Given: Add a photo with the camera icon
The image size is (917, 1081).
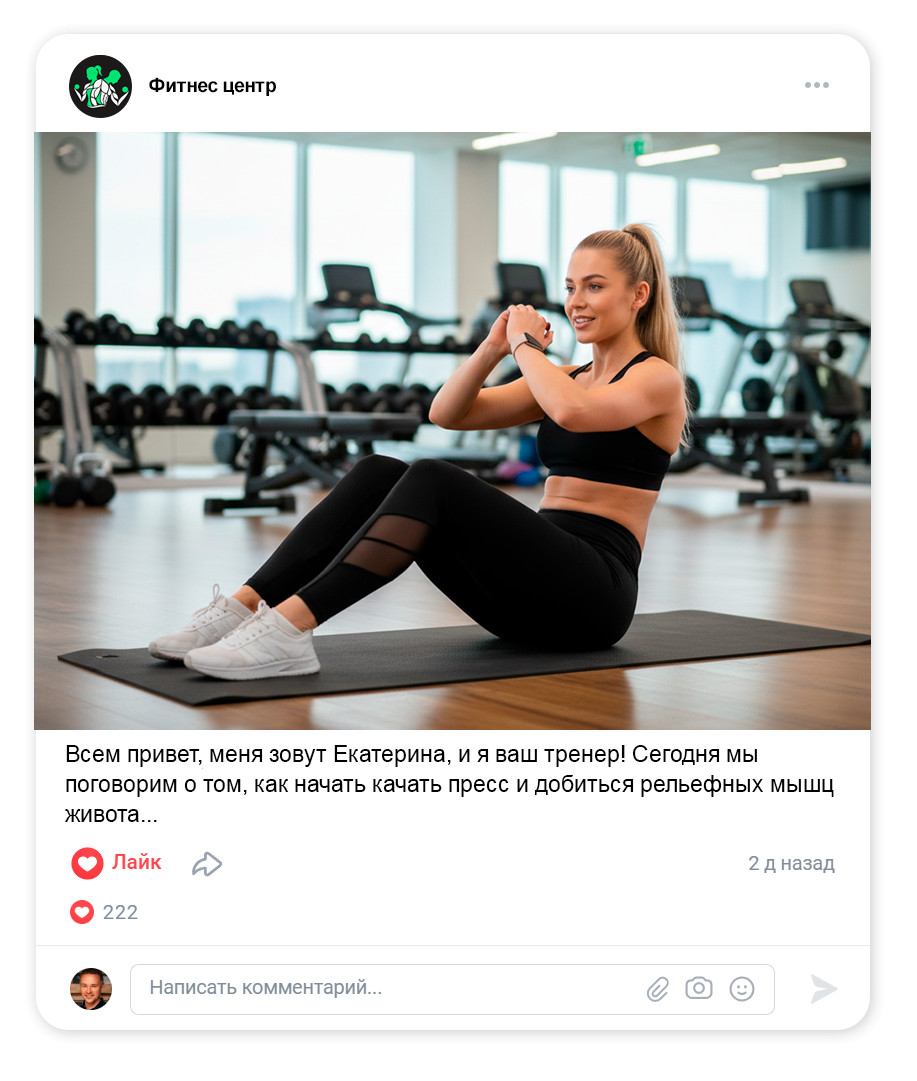Looking at the screenshot, I should [x=698, y=989].
